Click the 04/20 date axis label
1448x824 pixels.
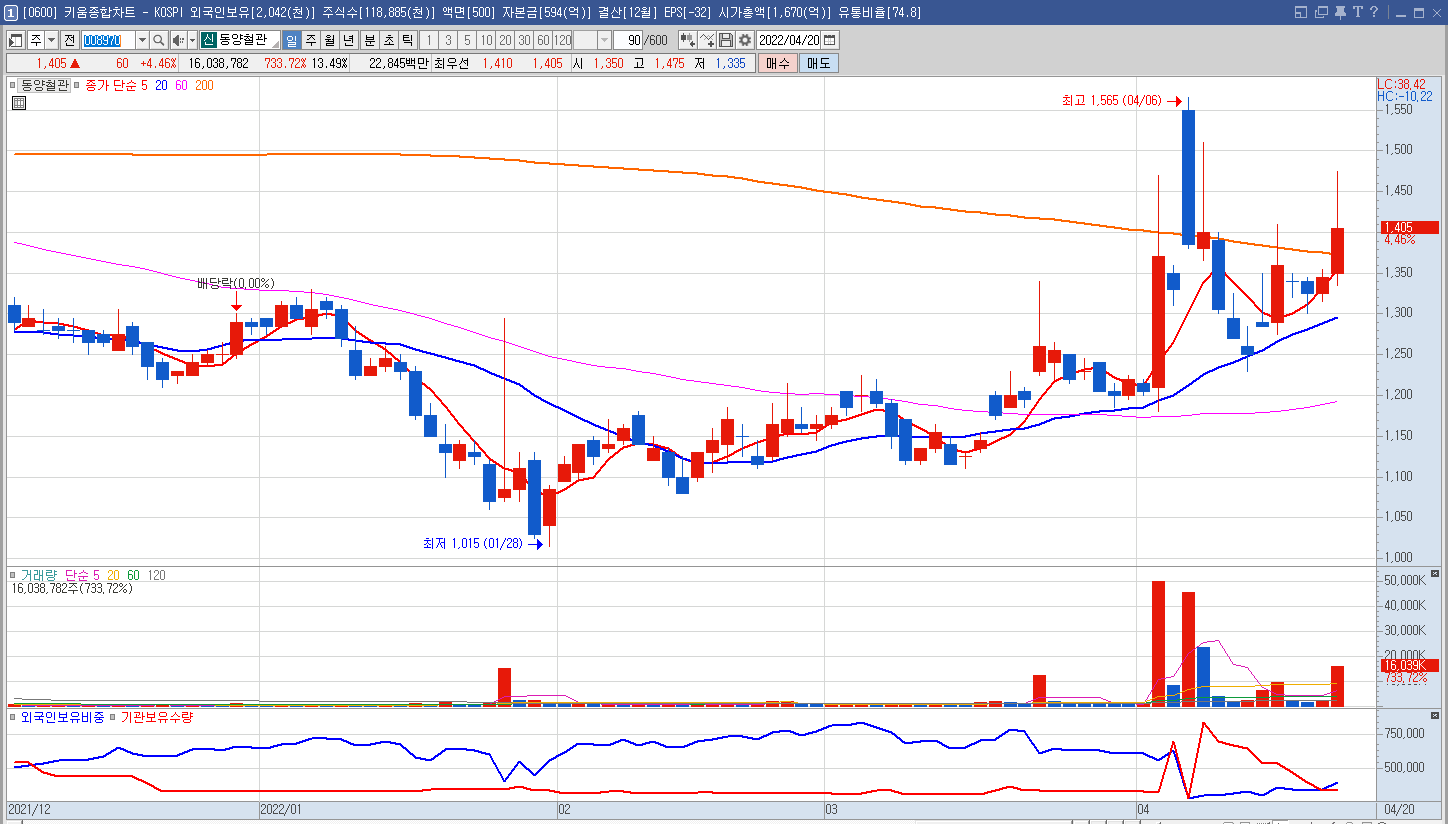click(x=1397, y=808)
